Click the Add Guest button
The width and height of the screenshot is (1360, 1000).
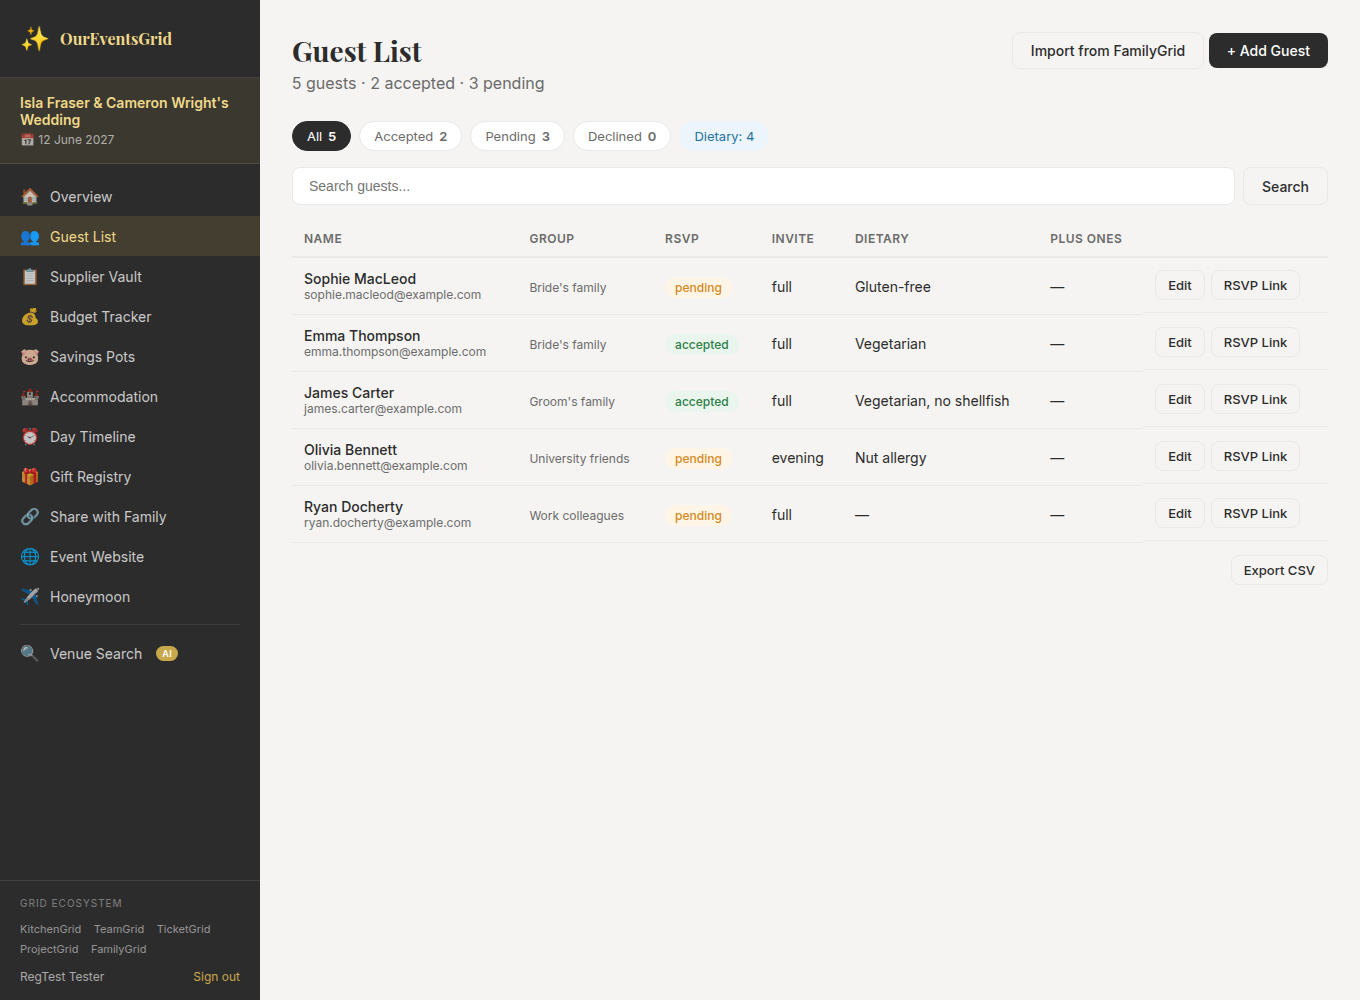click(x=1268, y=51)
